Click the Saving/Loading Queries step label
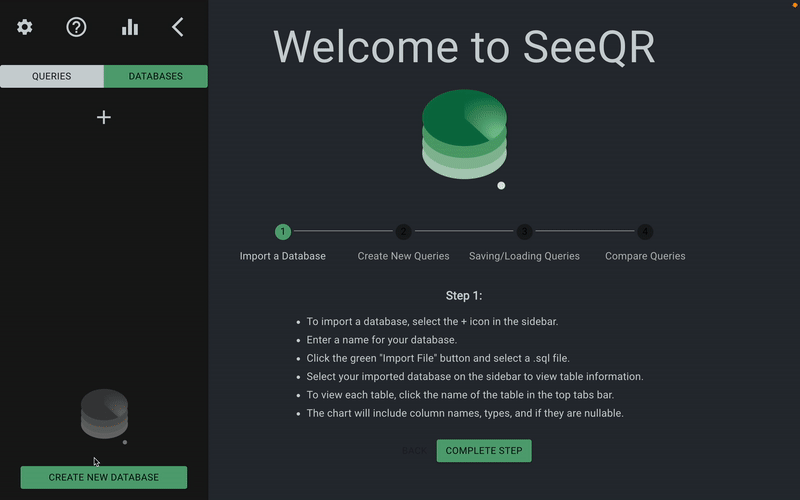800x500 pixels. pos(524,256)
